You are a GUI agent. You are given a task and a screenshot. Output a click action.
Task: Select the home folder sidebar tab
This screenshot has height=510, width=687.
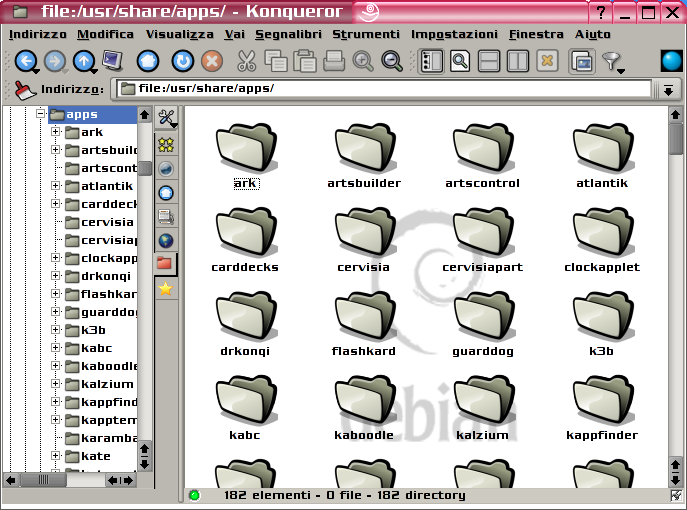point(166,193)
